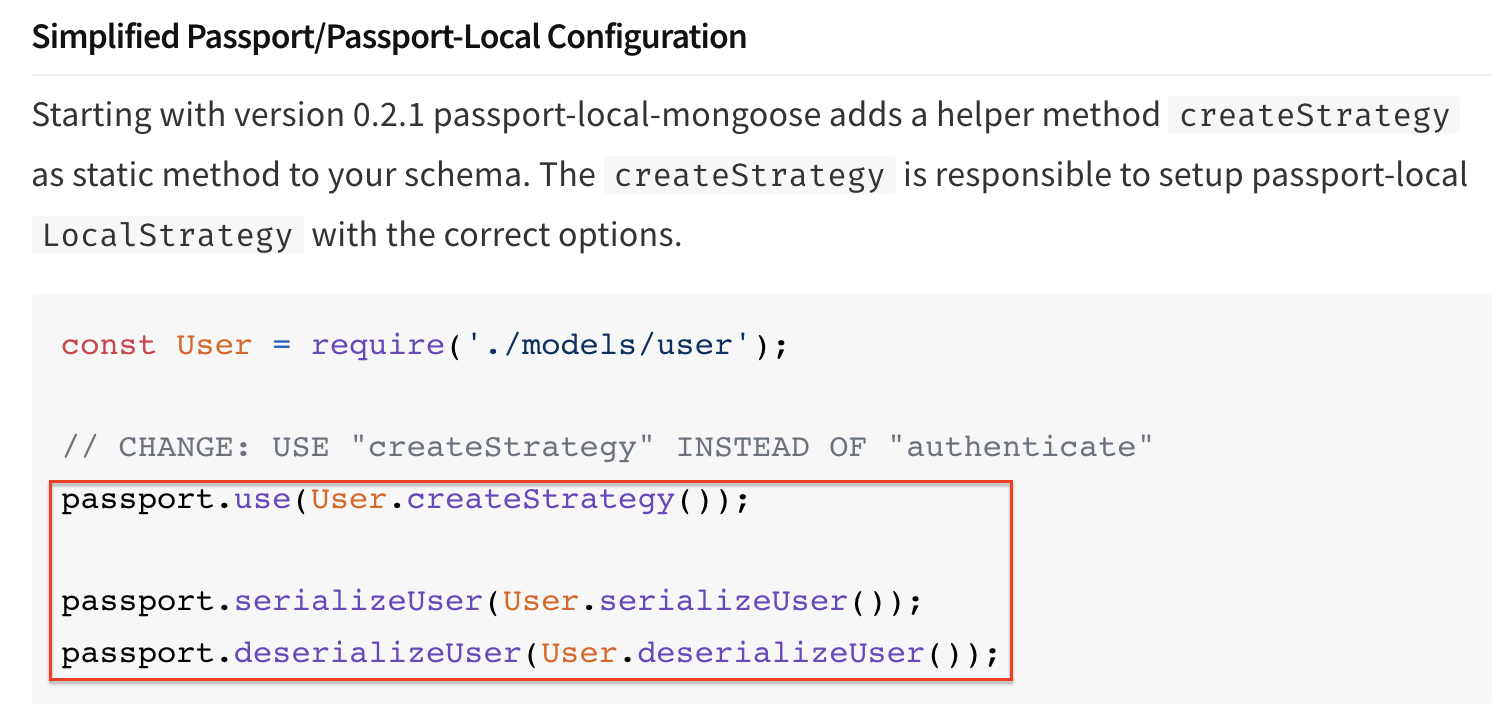Click the comment line starting "// CHANGE: USE"

(x=607, y=446)
